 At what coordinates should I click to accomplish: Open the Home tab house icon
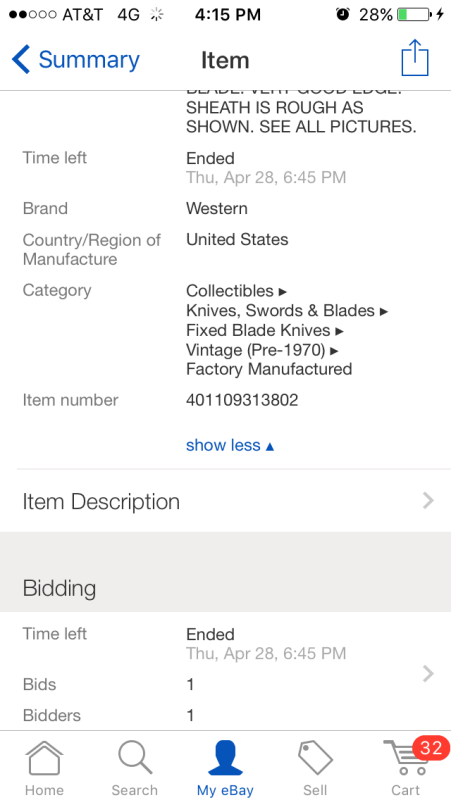click(44, 759)
